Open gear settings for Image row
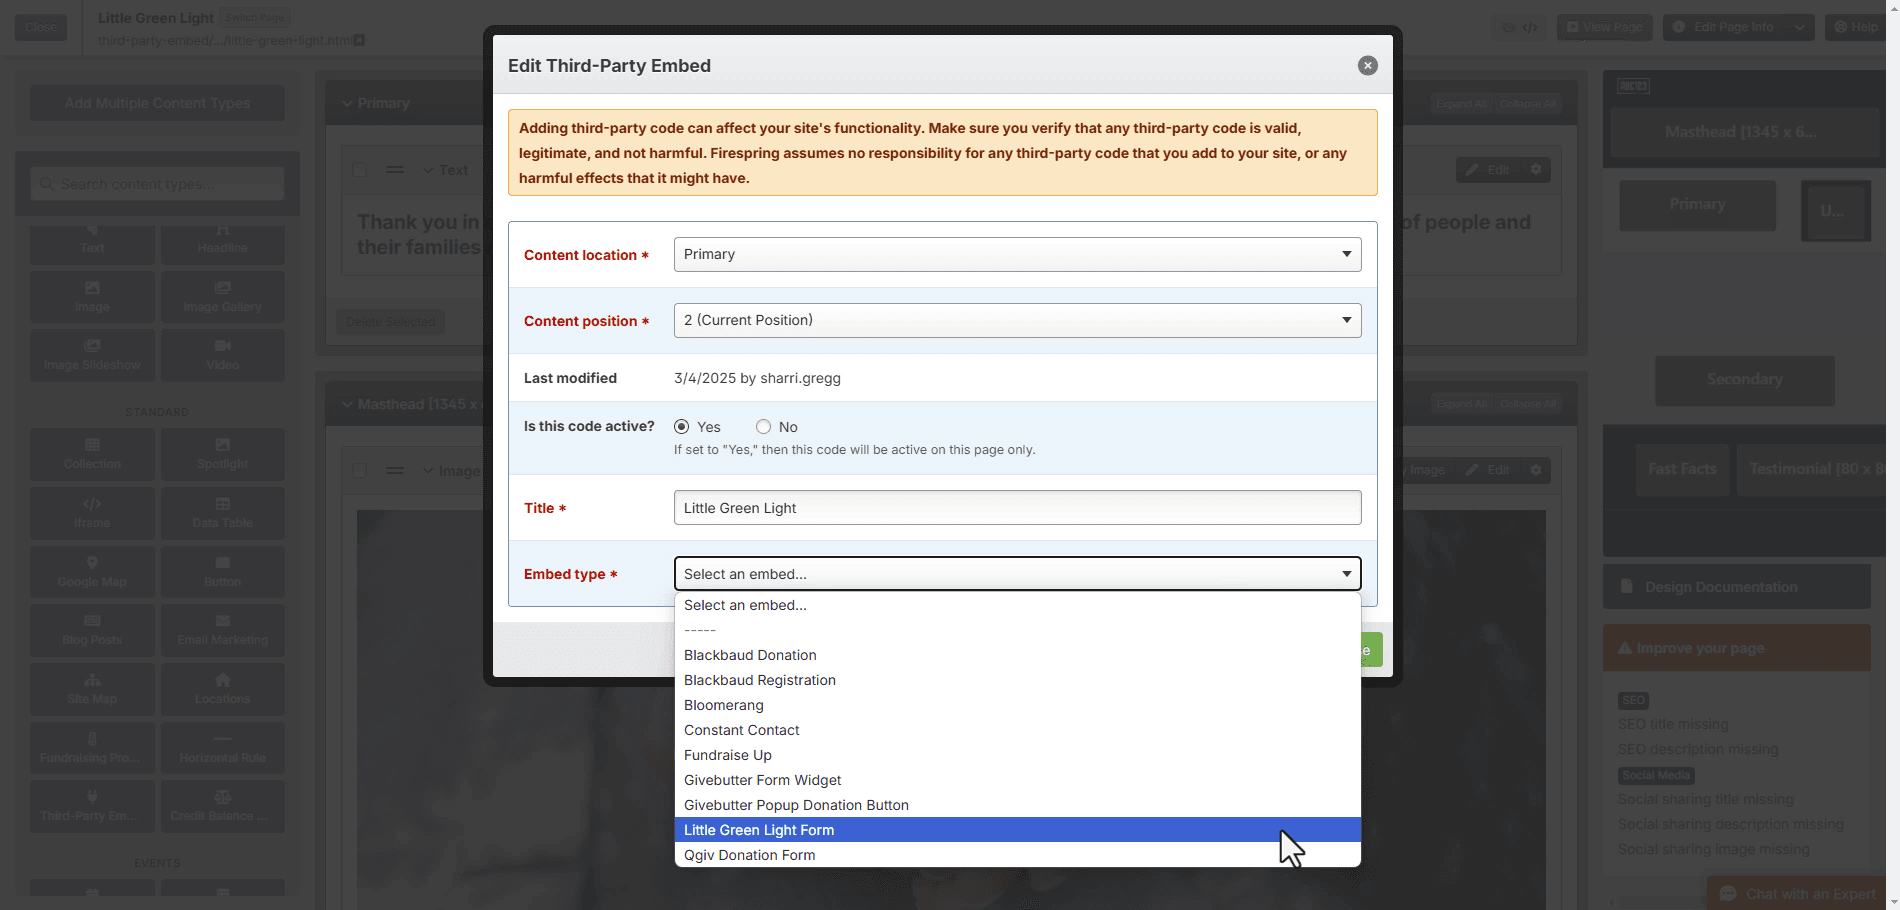1900x910 pixels. pos(1536,470)
